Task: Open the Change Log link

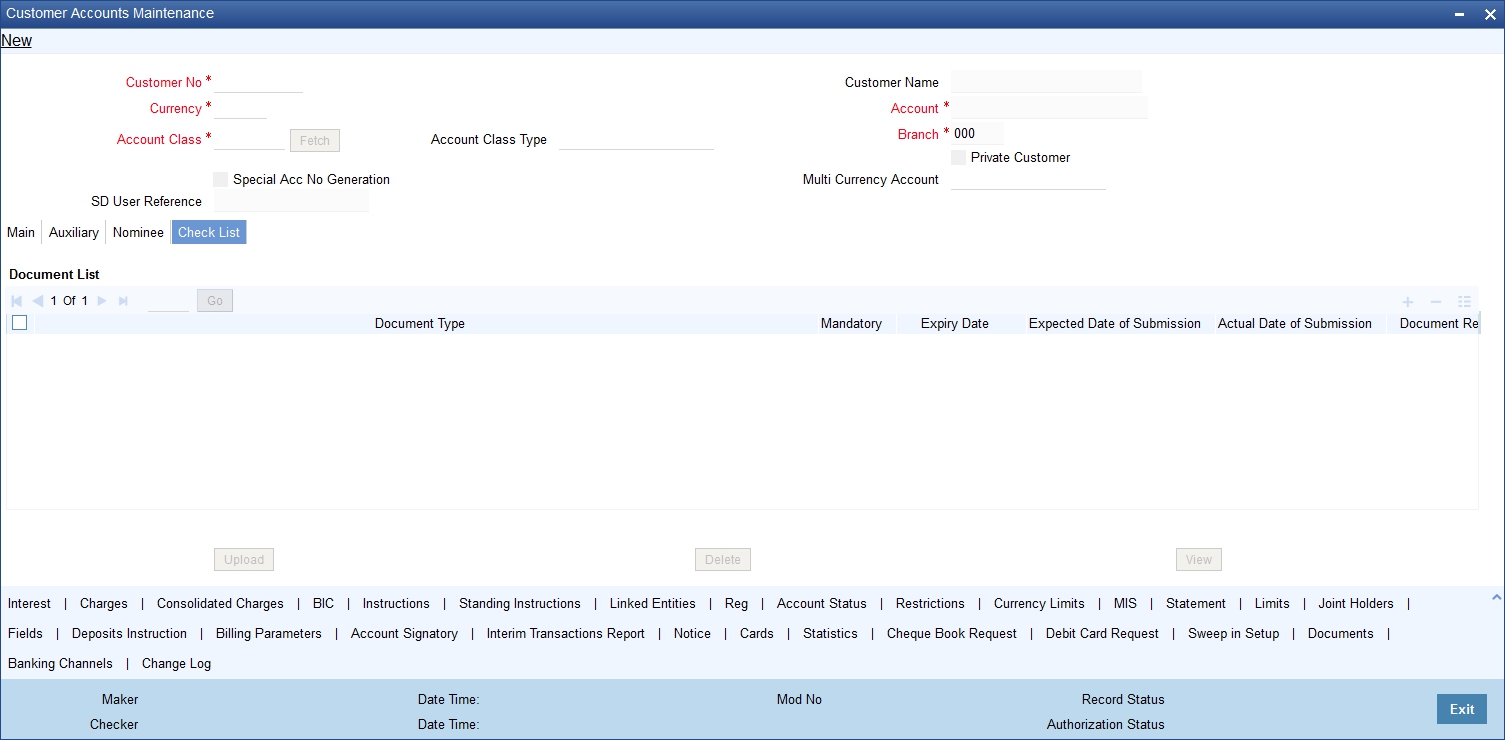Action: click(x=176, y=663)
